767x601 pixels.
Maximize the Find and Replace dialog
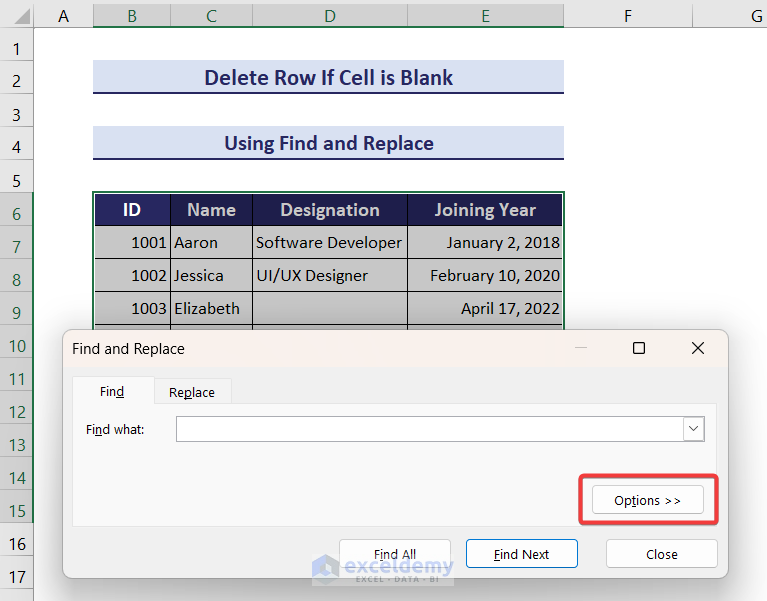639,348
